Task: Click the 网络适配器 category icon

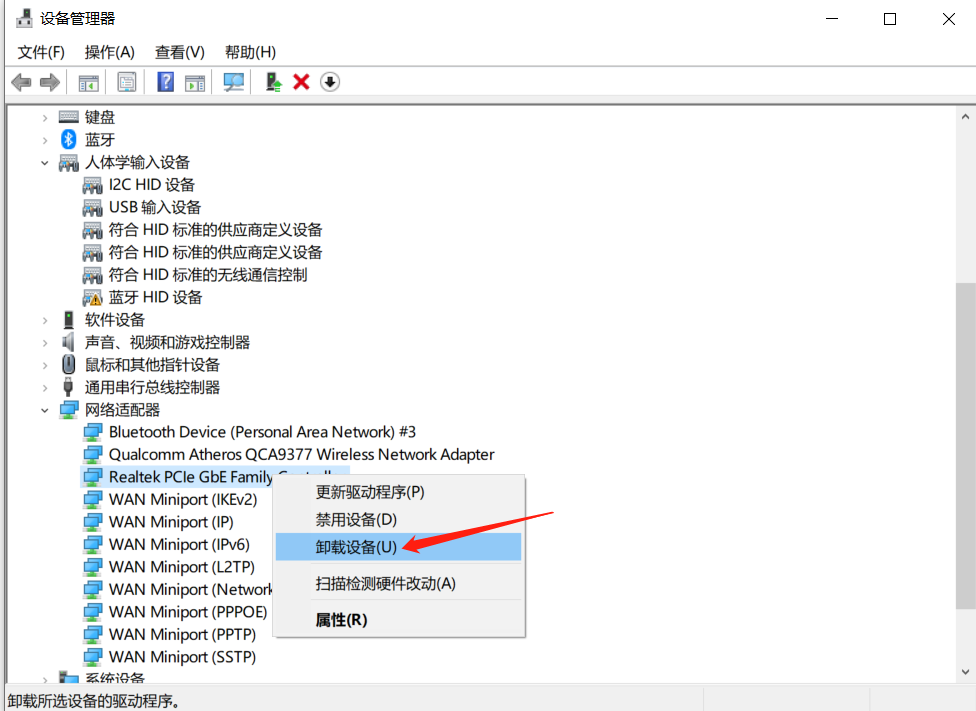Action: 68,410
